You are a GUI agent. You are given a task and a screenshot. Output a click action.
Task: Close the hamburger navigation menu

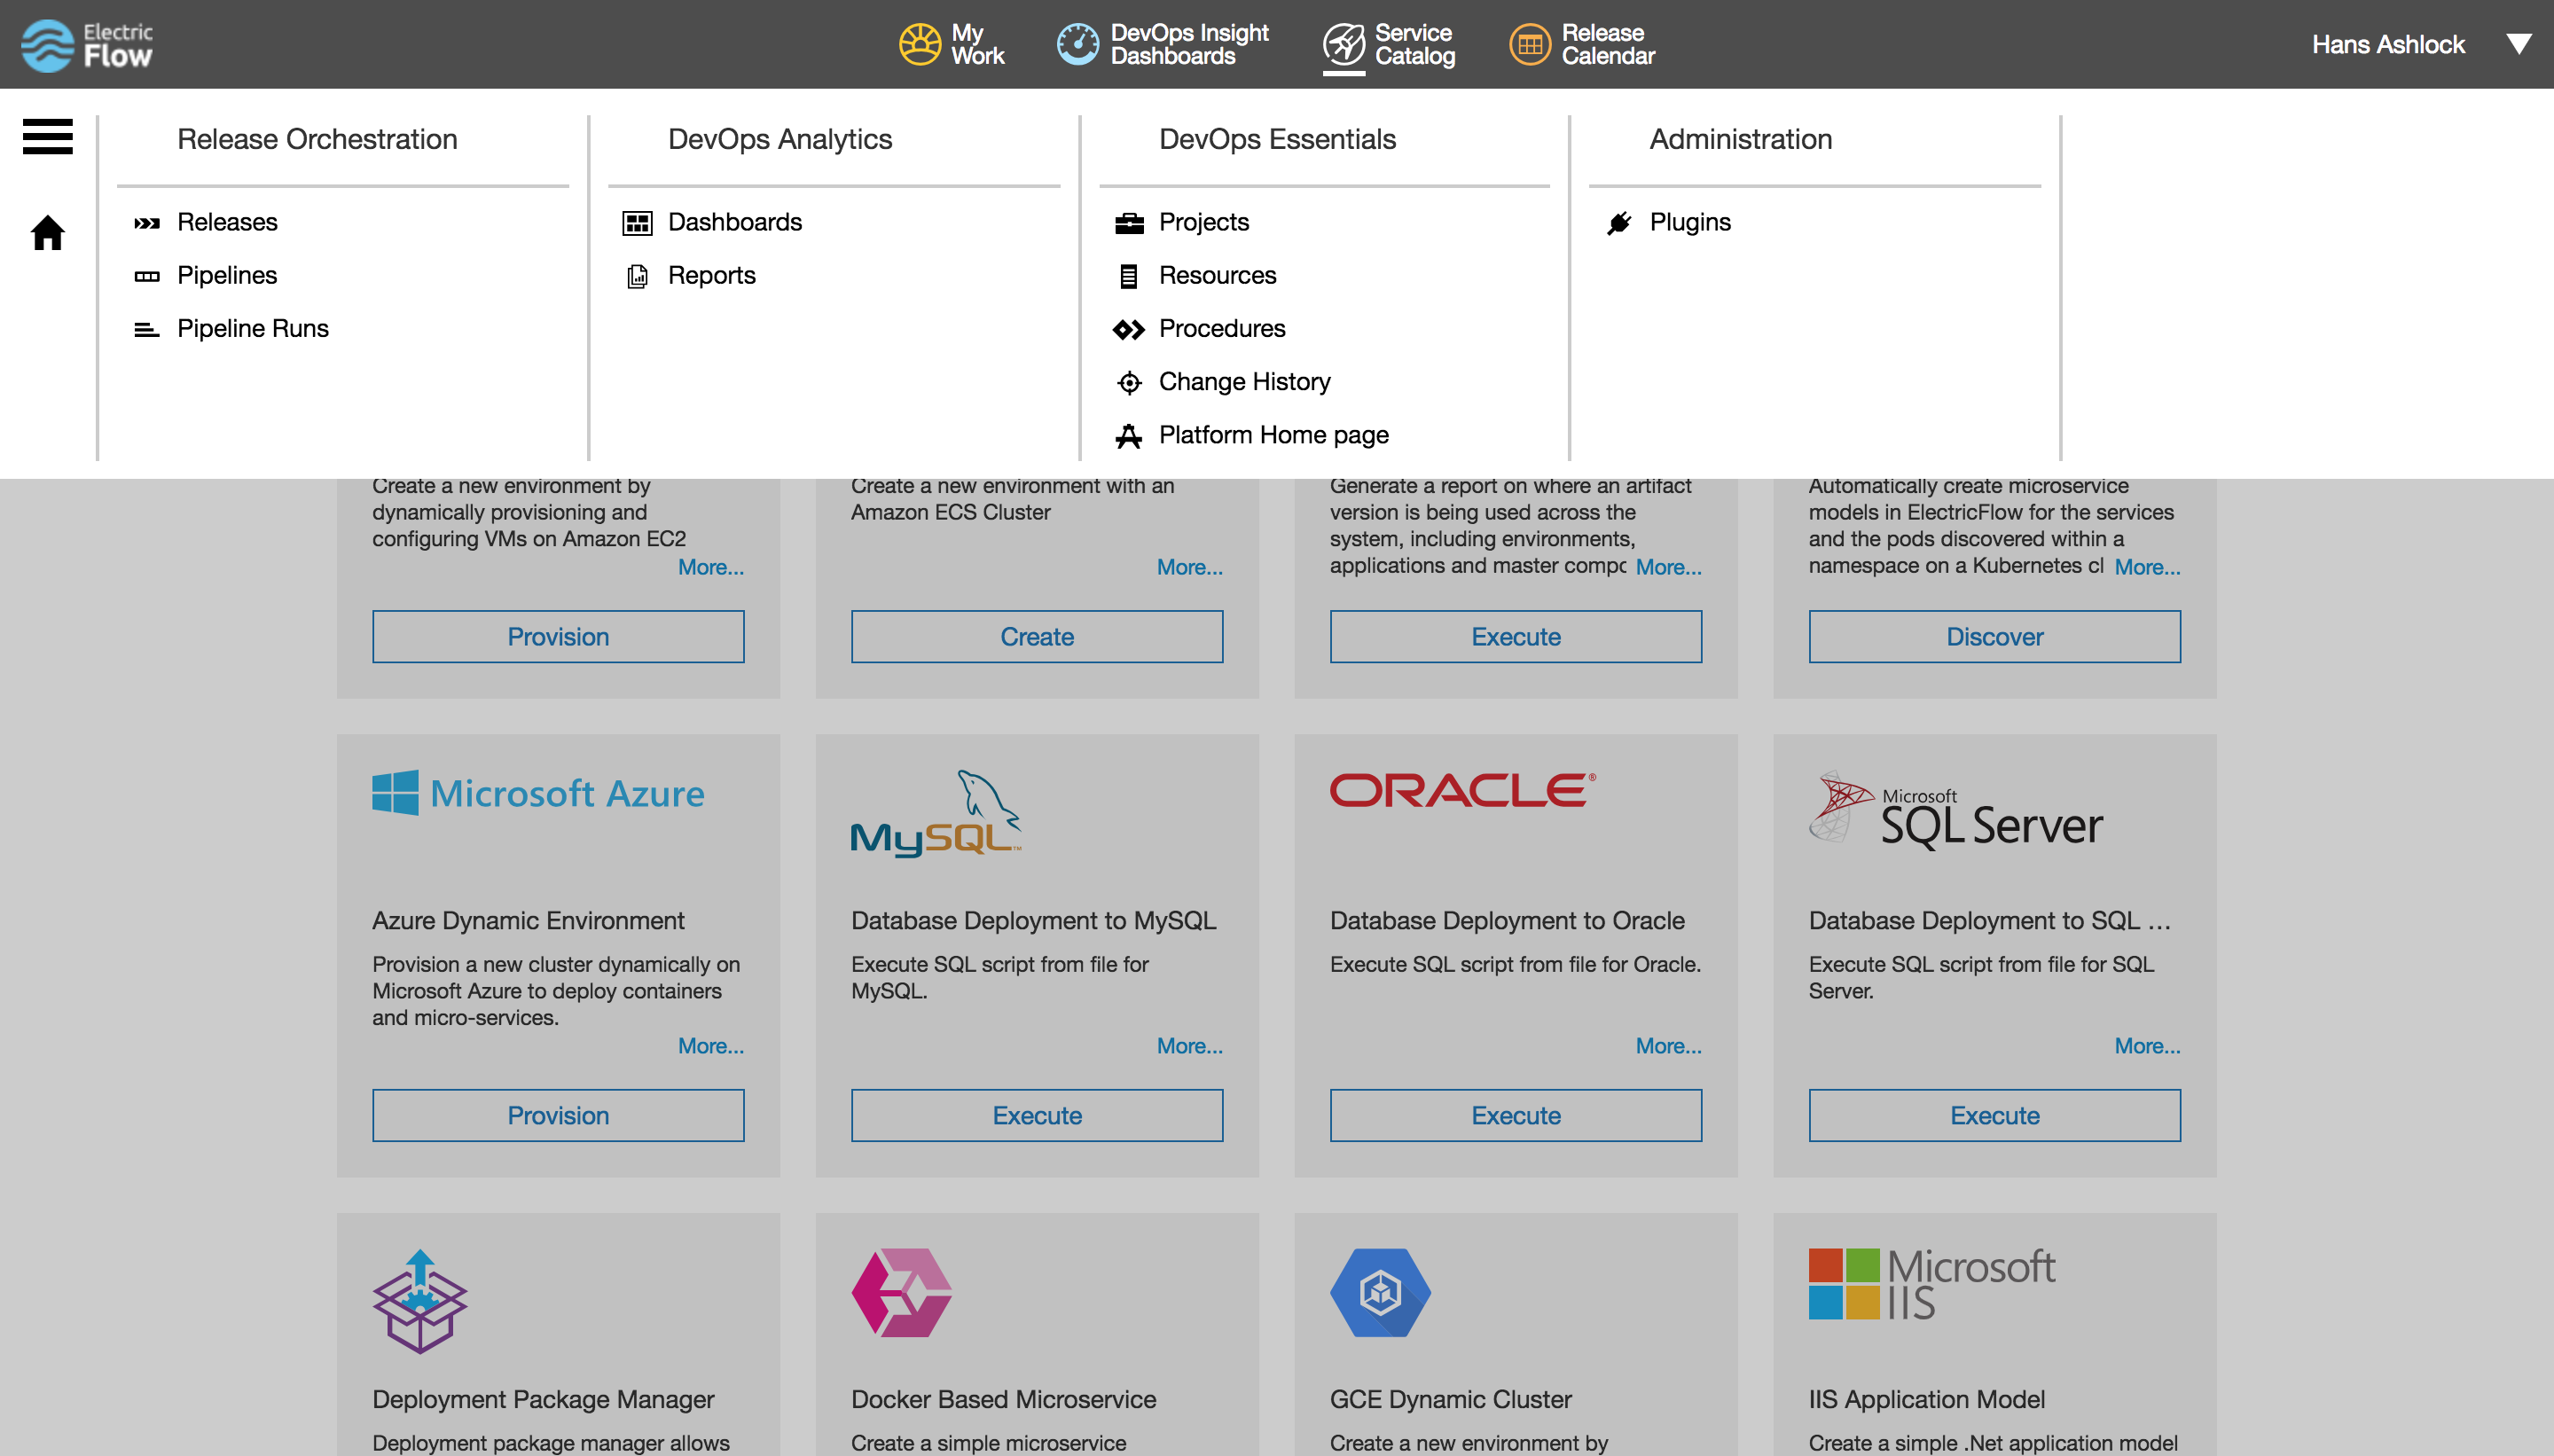[47, 136]
